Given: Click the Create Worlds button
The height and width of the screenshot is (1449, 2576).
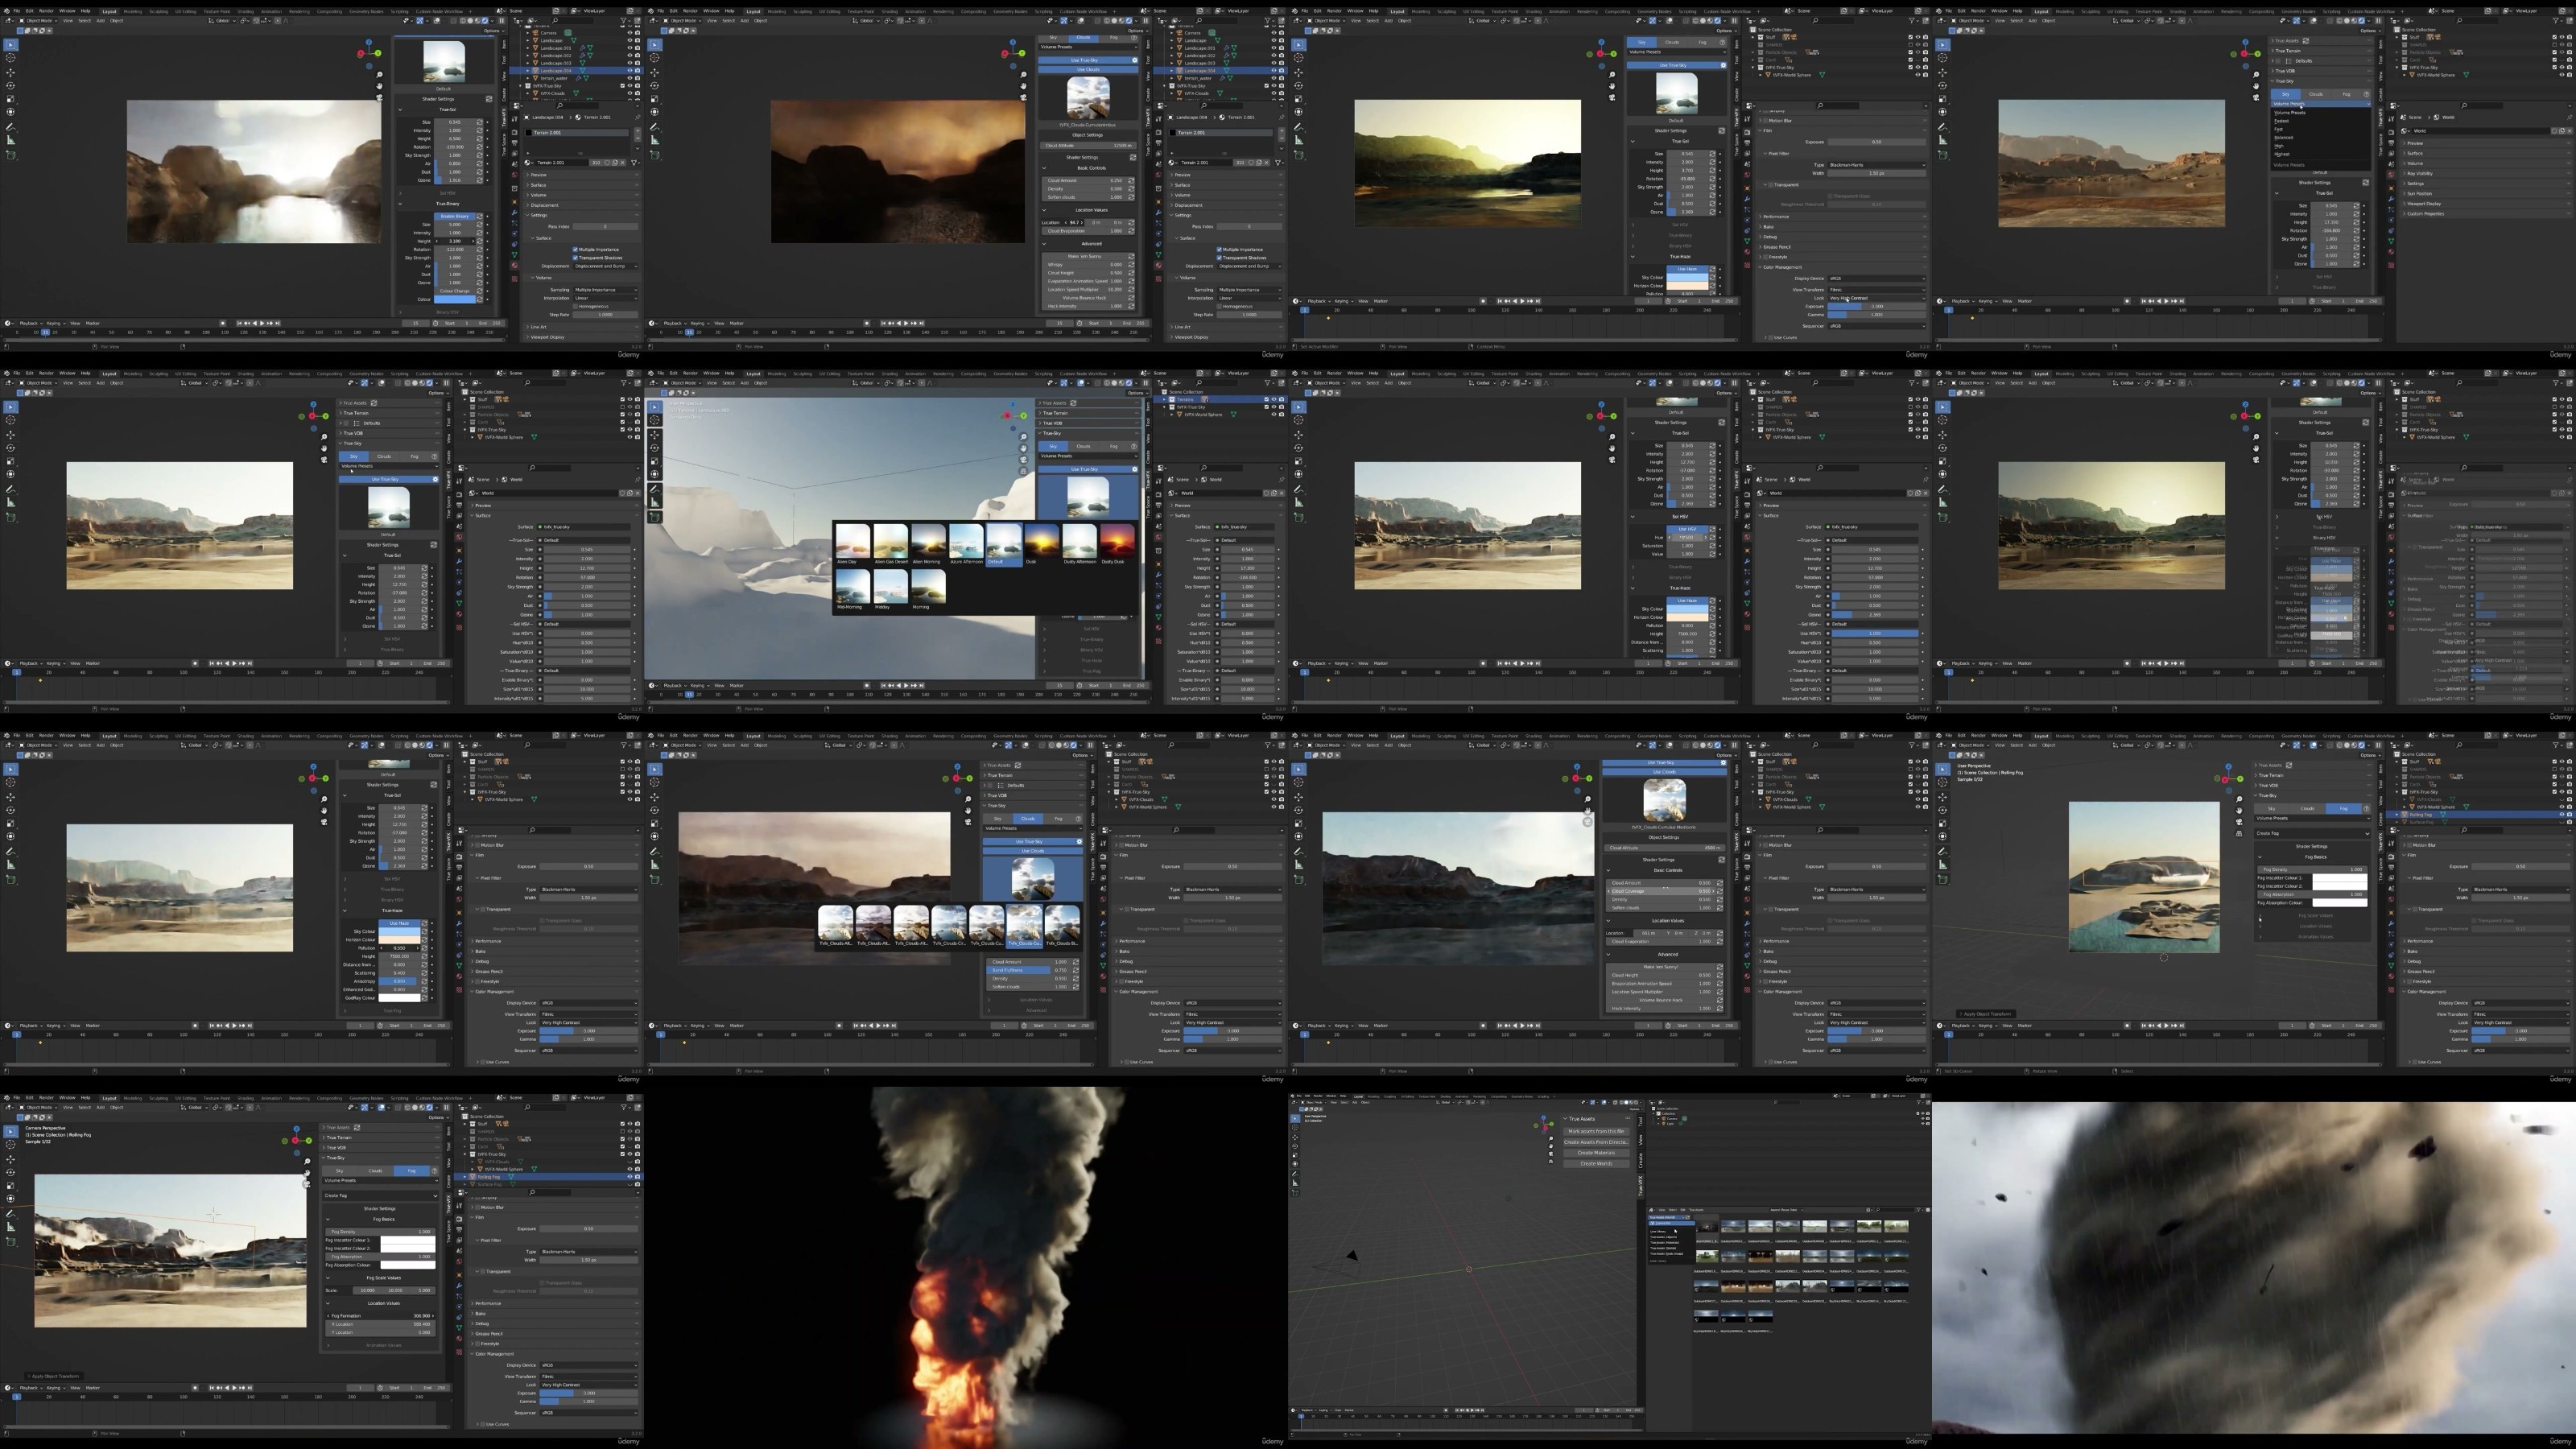Looking at the screenshot, I should 1597,1164.
